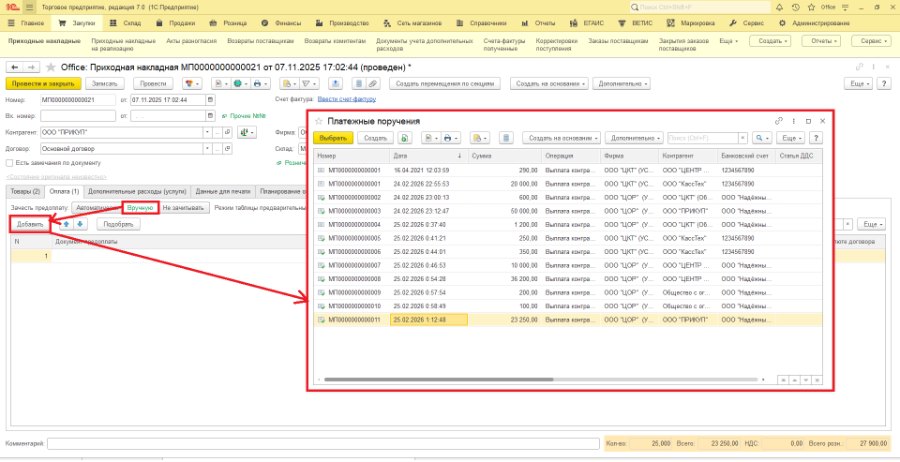Open Еще menu in Платежные поручения
The width and height of the screenshot is (900, 462).
pos(791,138)
